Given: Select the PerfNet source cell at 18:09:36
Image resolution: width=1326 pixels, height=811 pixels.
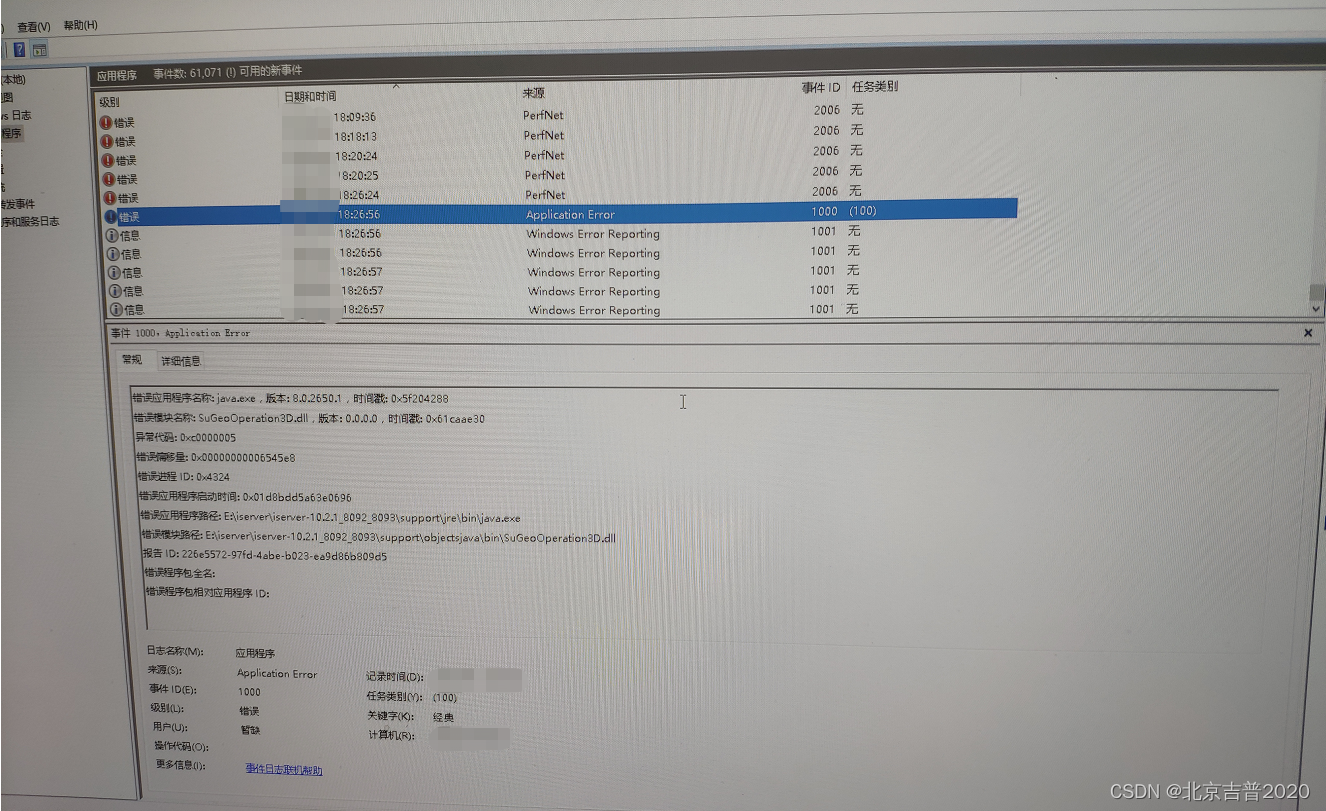Looking at the screenshot, I should (x=543, y=115).
